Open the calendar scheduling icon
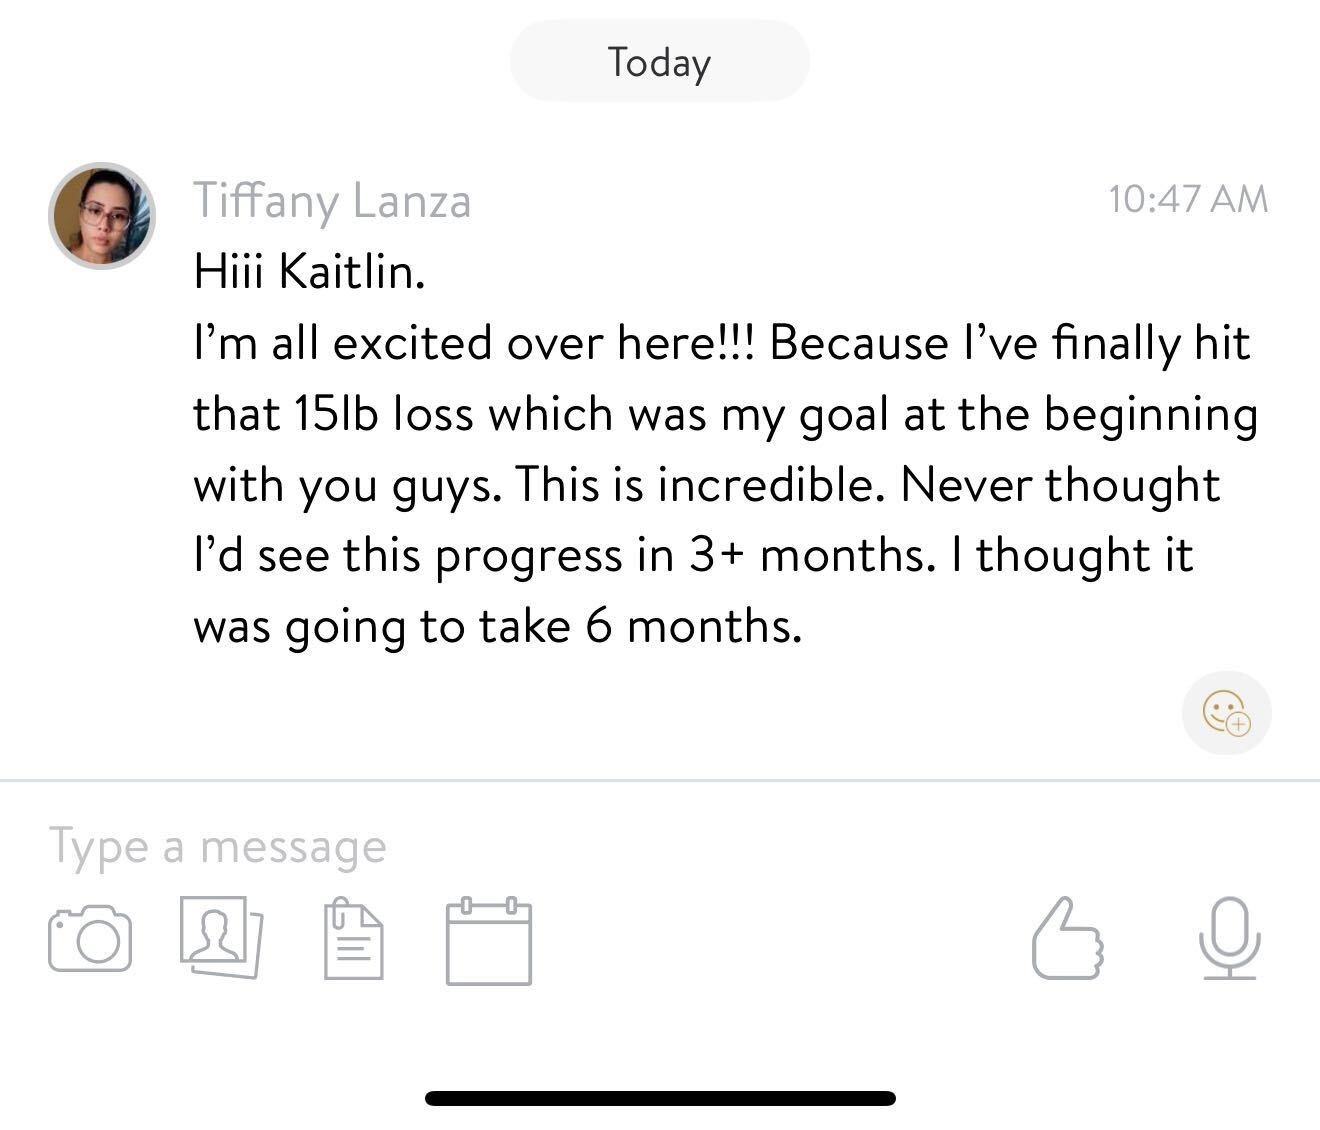The image size is (1320, 1130). coord(488,940)
